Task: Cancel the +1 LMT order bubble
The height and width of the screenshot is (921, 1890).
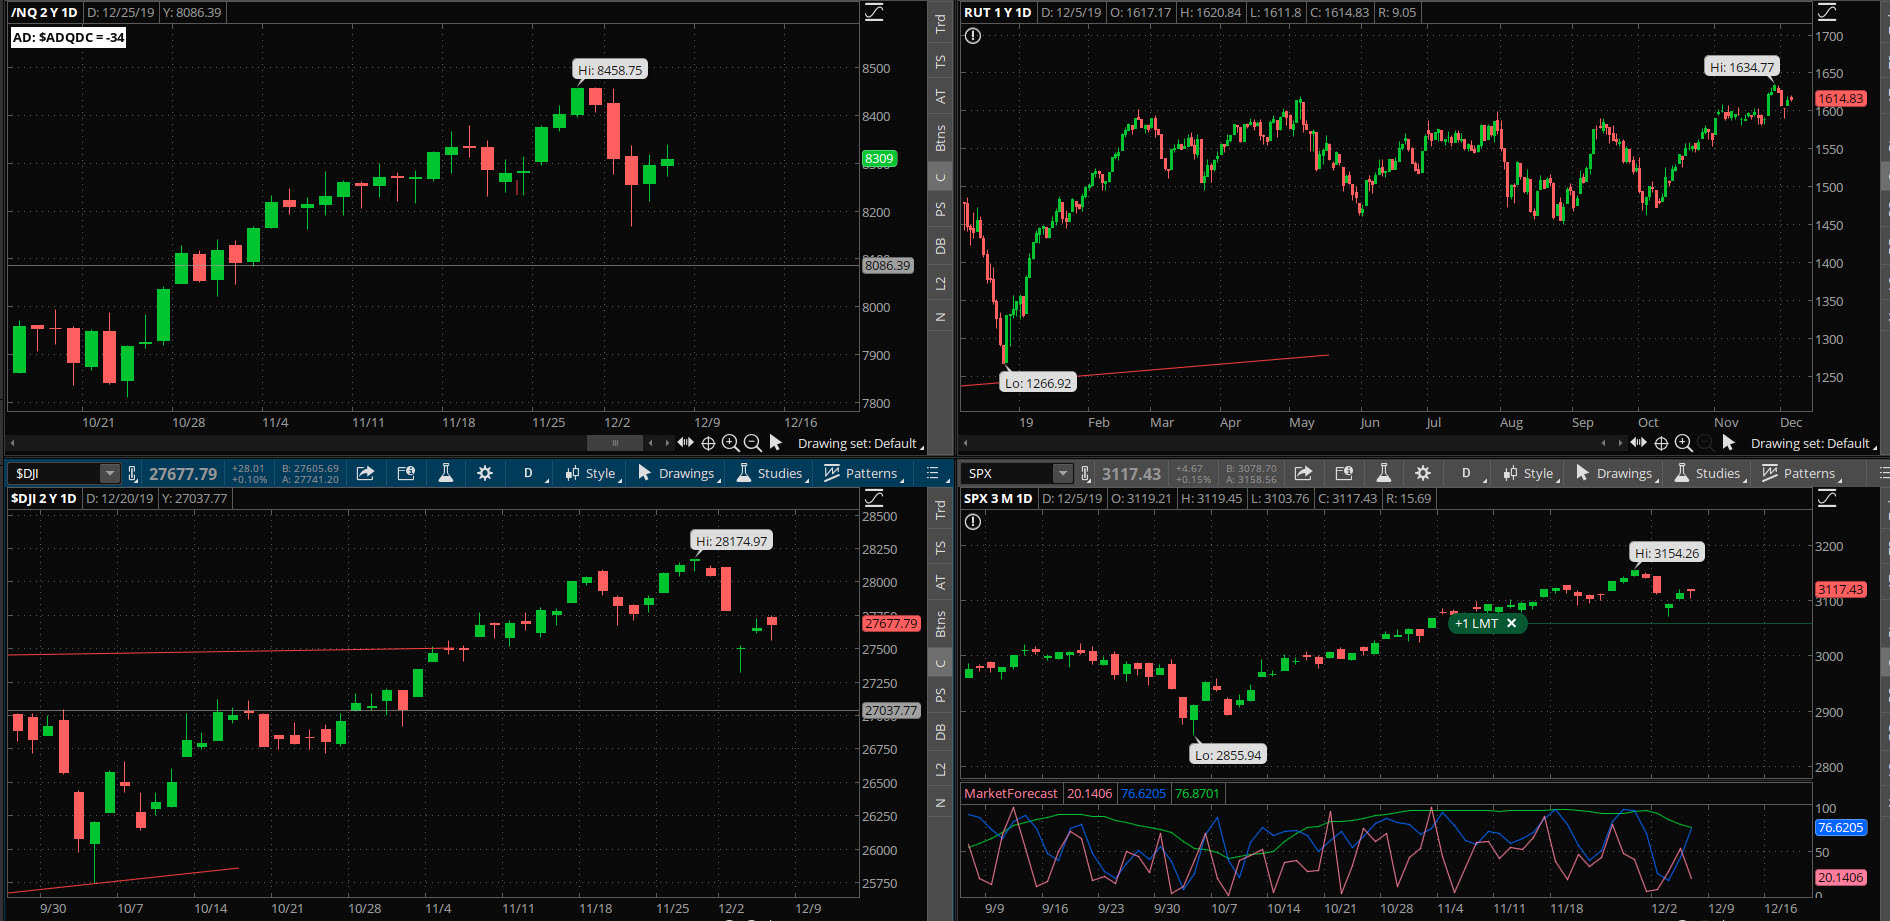Action: click(1511, 623)
